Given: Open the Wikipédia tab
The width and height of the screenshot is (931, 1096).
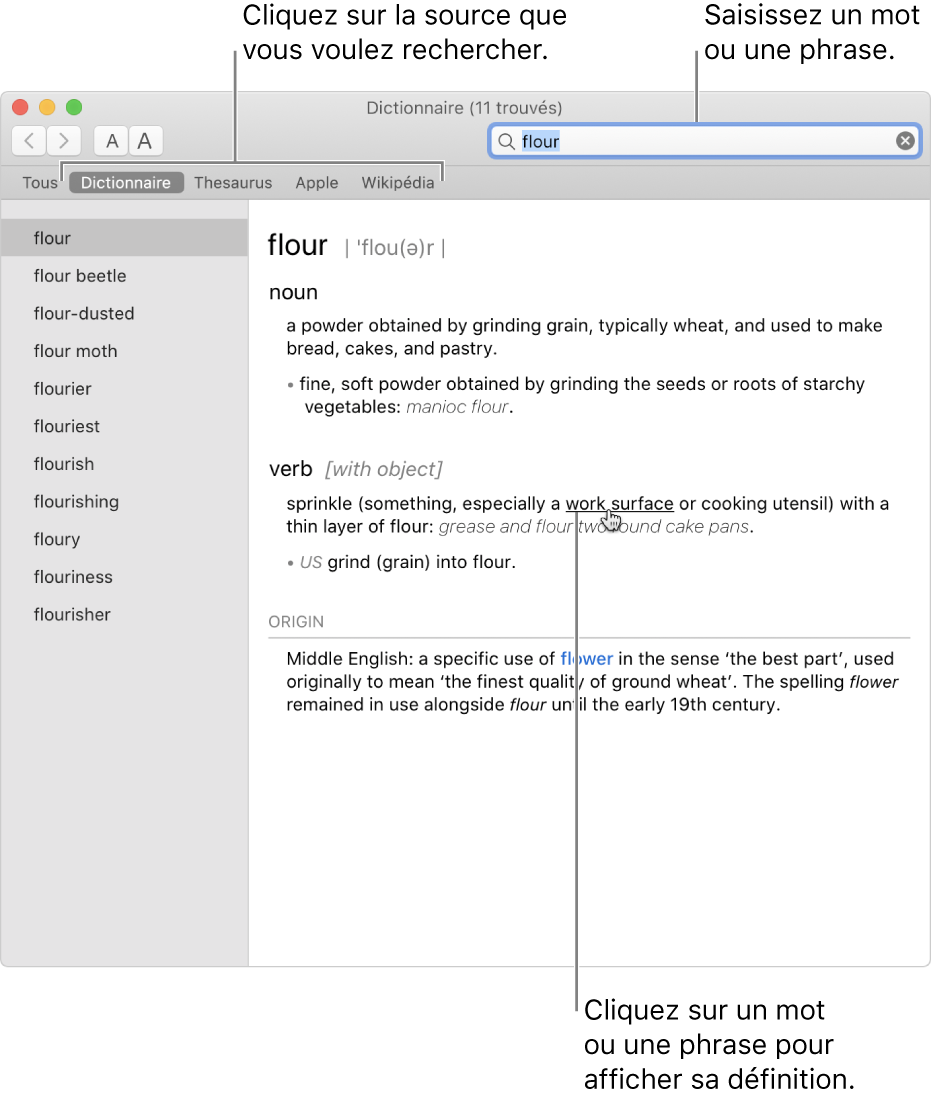Looking at the screenshot, I should (x=398, y=183).
